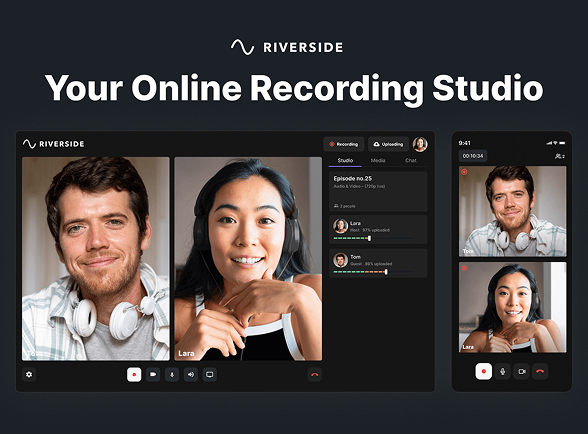Open settings gear in desktop studio
588x434 pixels.
tap(29, 374)
